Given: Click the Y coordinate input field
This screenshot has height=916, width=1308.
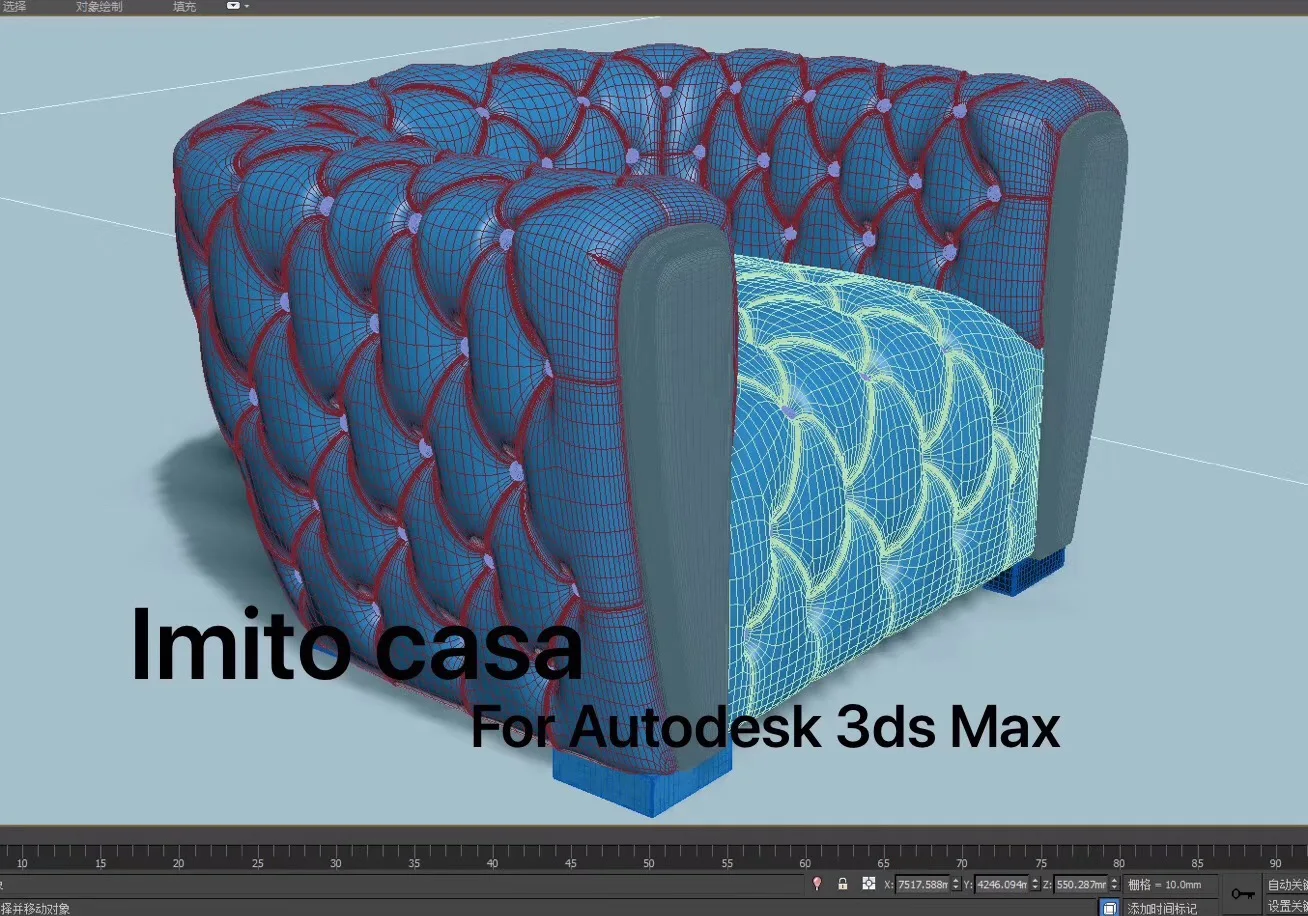Looking at the screenshot, I should 1001,884.
